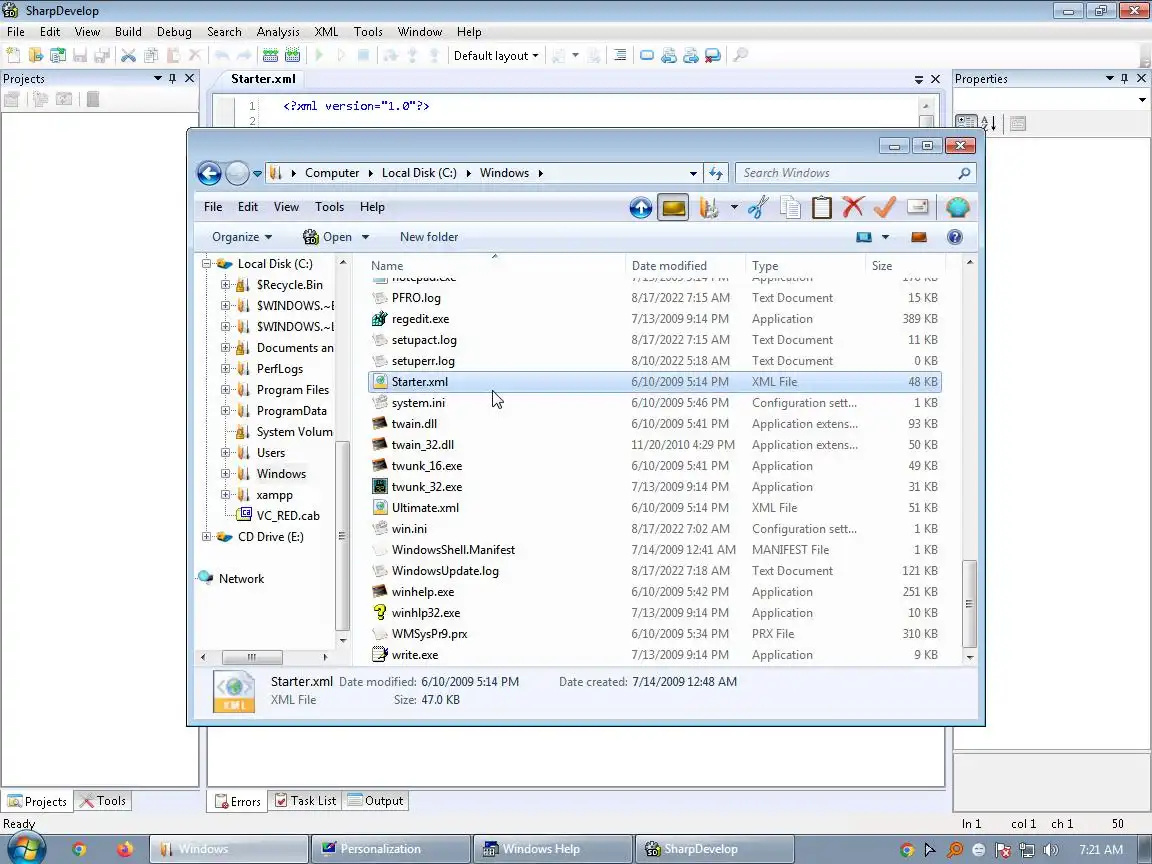Screen dimensions: 1152x864
Task: Click Computer in the address breadcrumb
Action: [332, 173]
